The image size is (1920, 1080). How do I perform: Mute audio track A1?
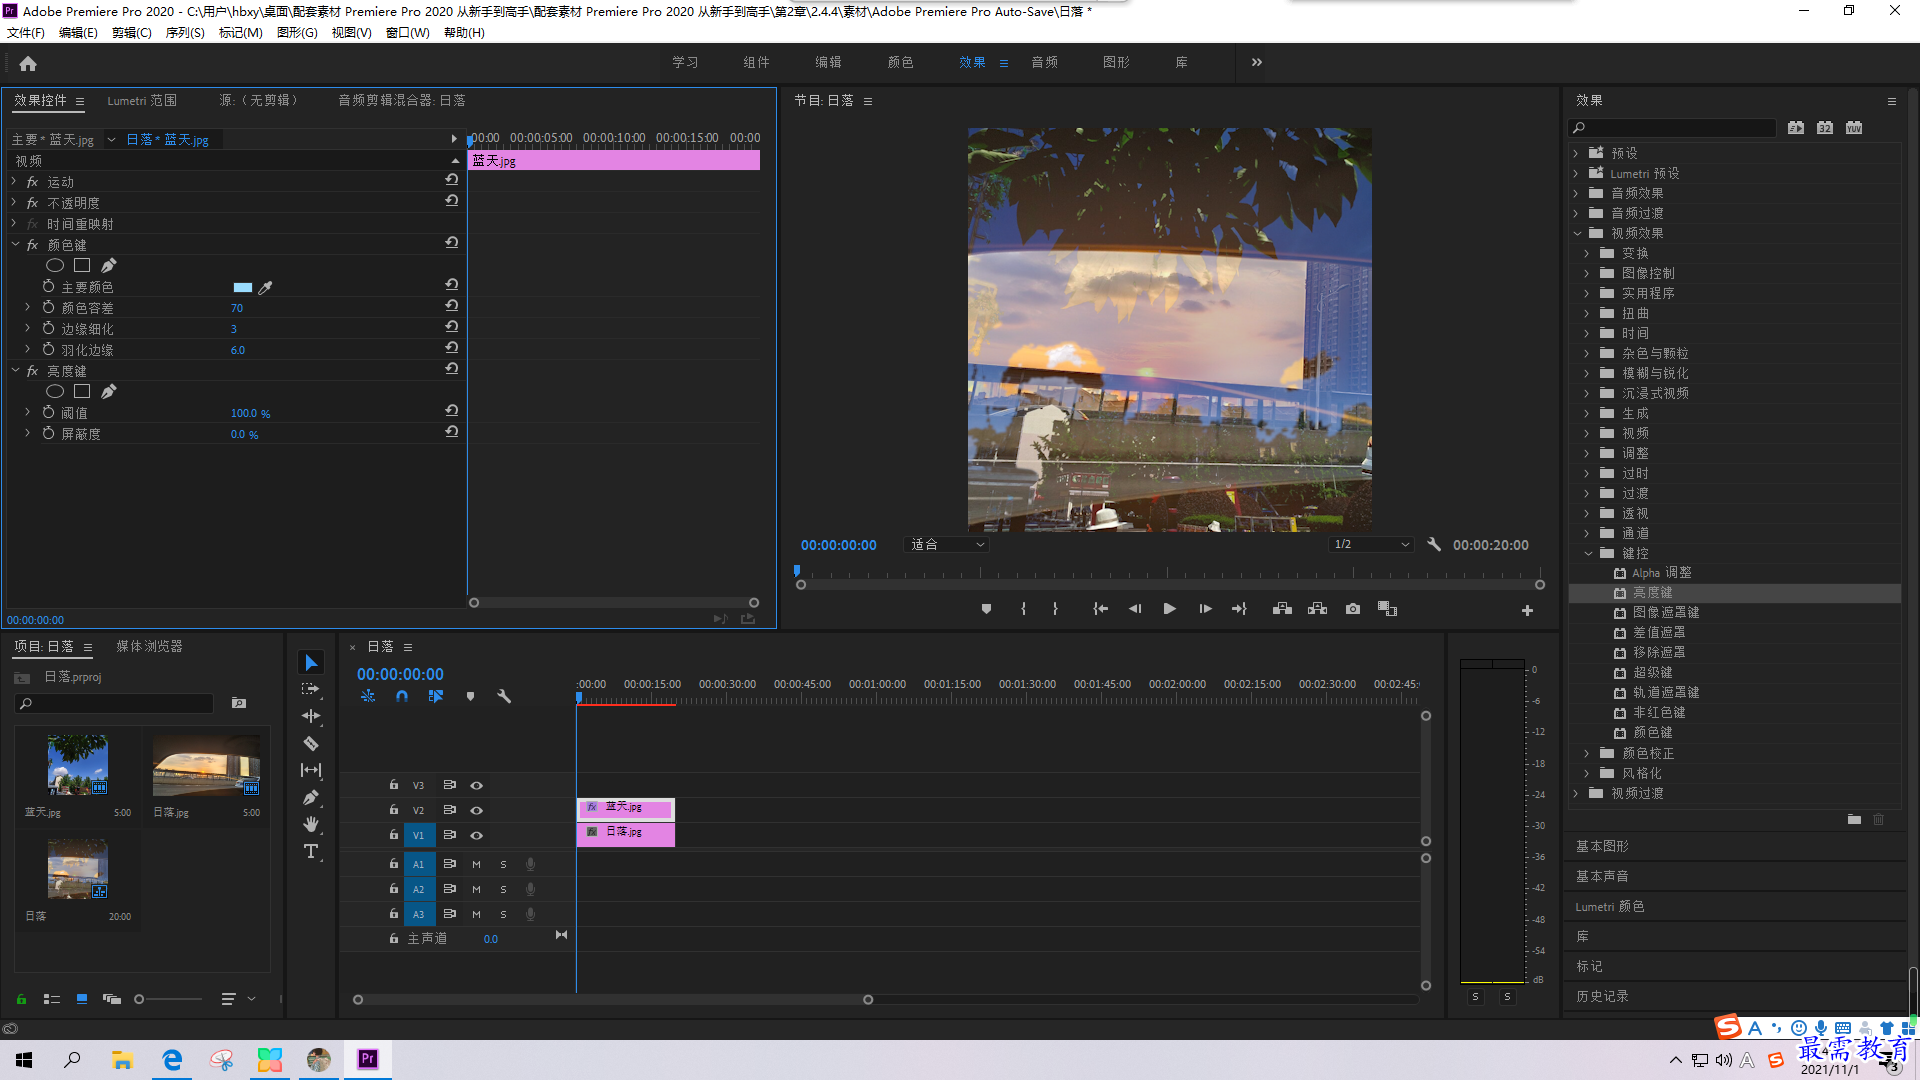pos(476,864)
